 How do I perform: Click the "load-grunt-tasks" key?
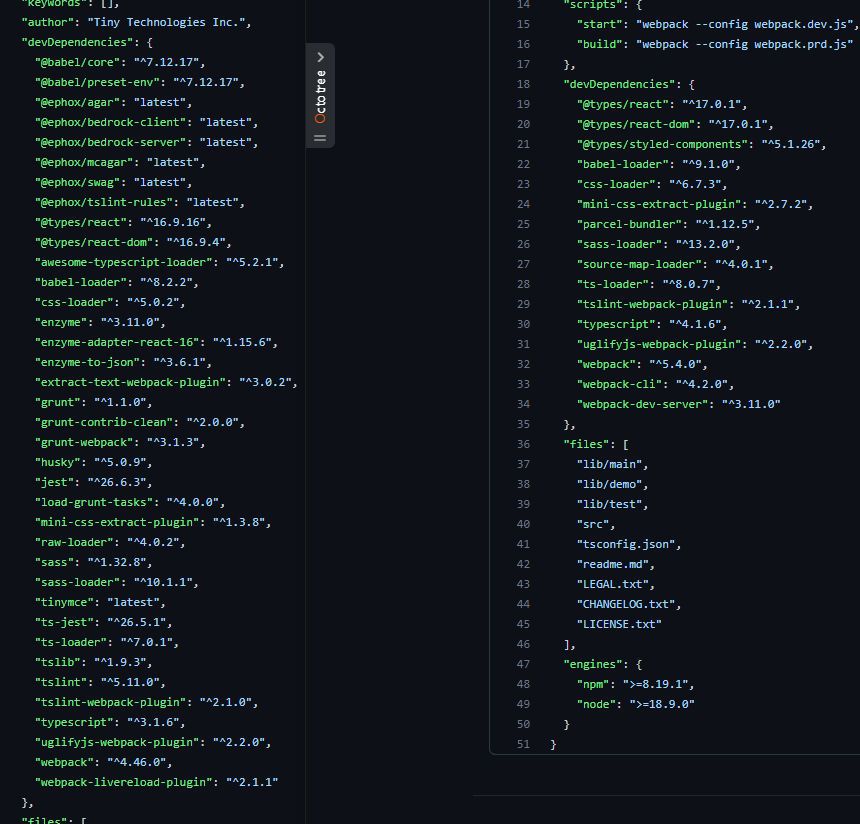[94, 502]
